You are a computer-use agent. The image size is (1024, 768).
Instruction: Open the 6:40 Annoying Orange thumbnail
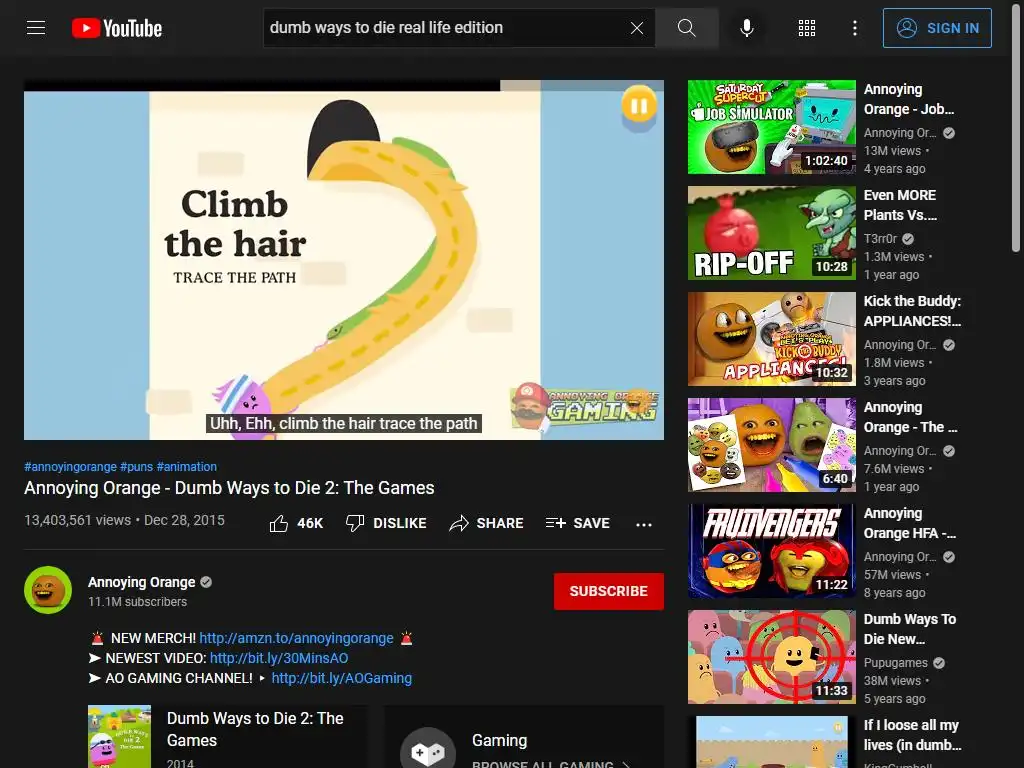pyautogui.click(x=772, y=445)
